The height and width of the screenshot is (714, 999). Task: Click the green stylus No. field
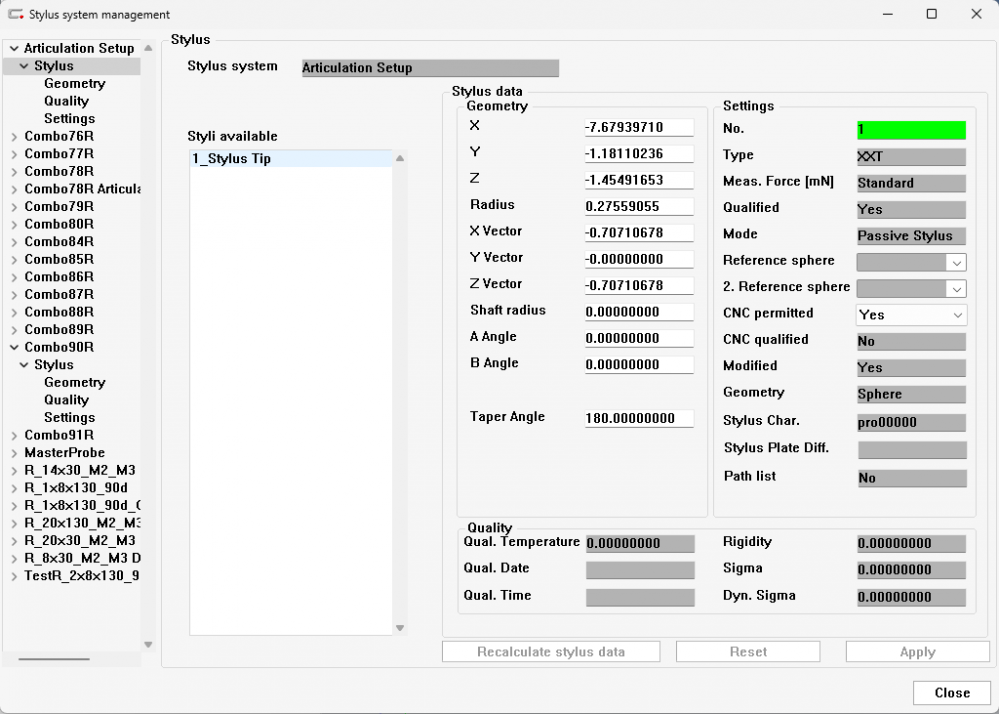point(911,130)
